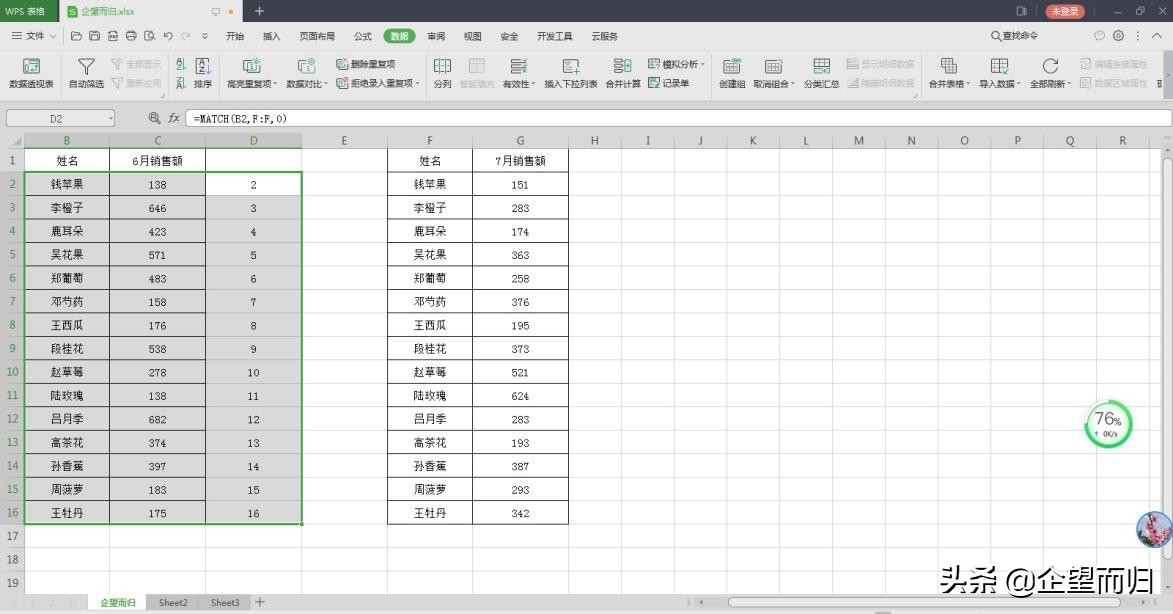The height and width of the screenshot is (614, 1173).
Task: Open the 插入 ribbon tab
Action: click(x=272, y=36)
